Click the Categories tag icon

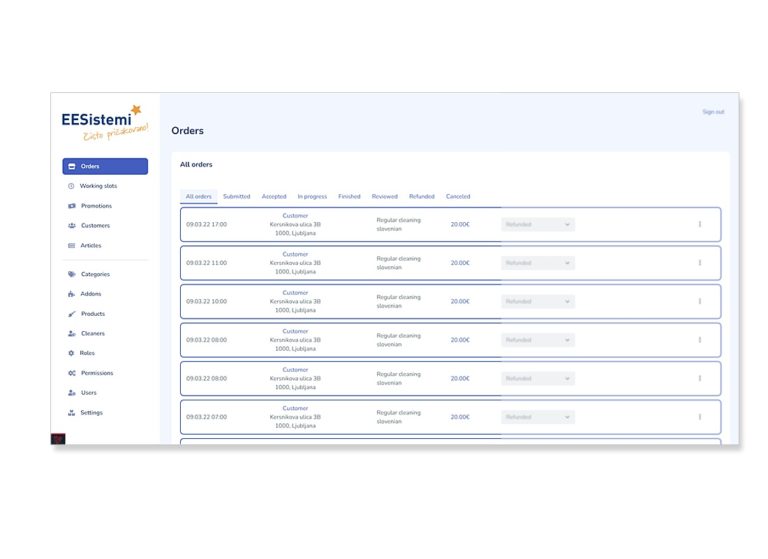coord(72,274)
